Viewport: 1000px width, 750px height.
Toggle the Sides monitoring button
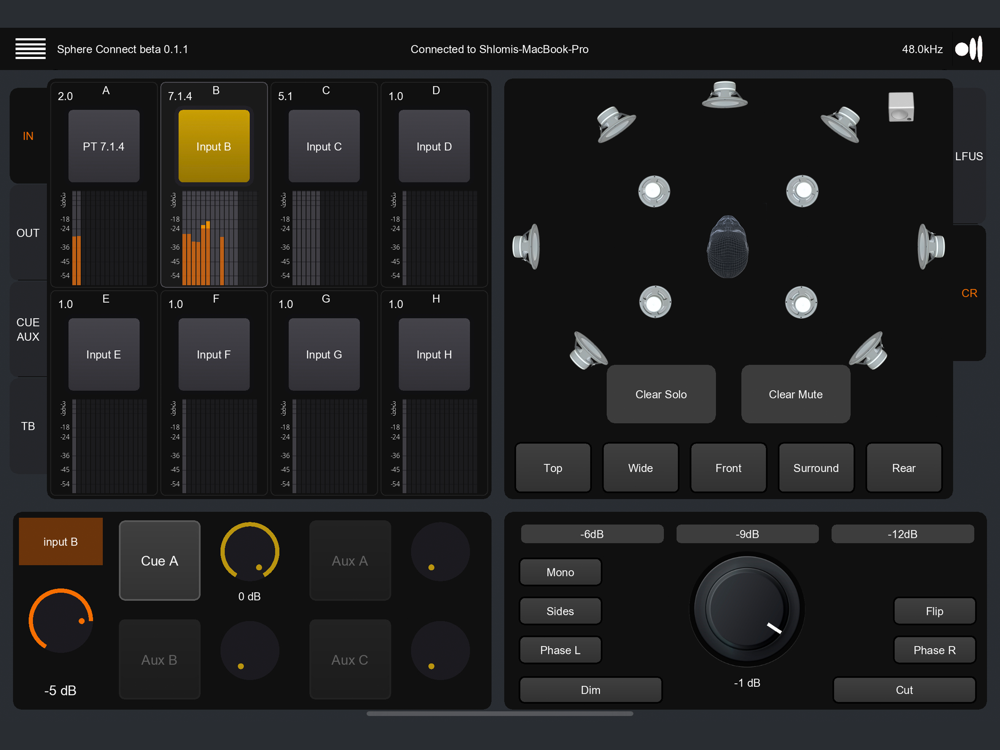(x=560, y=611)
